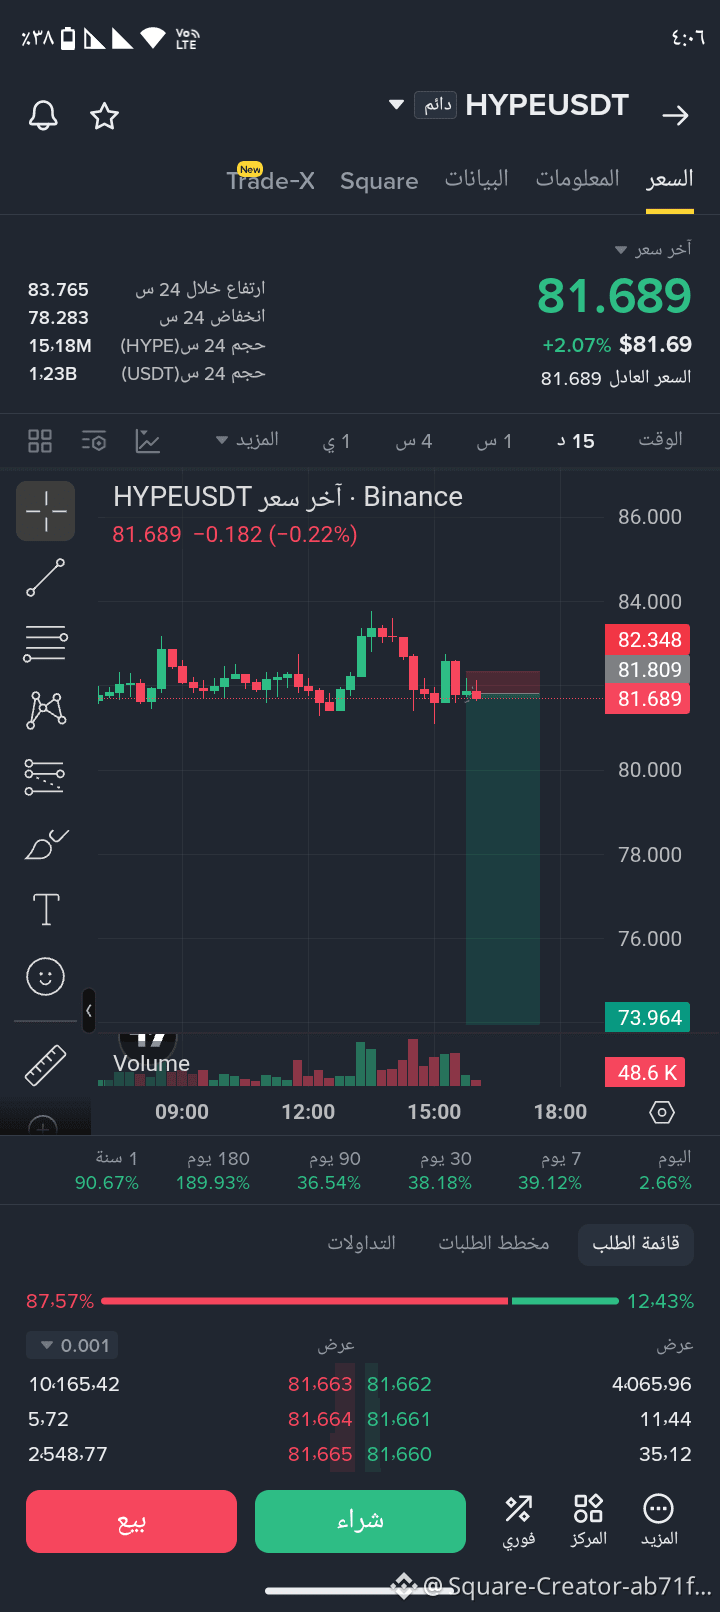Select the trend line drawing tool
The width and height of the screenshot is (720, 1612).
coord(46,578)
